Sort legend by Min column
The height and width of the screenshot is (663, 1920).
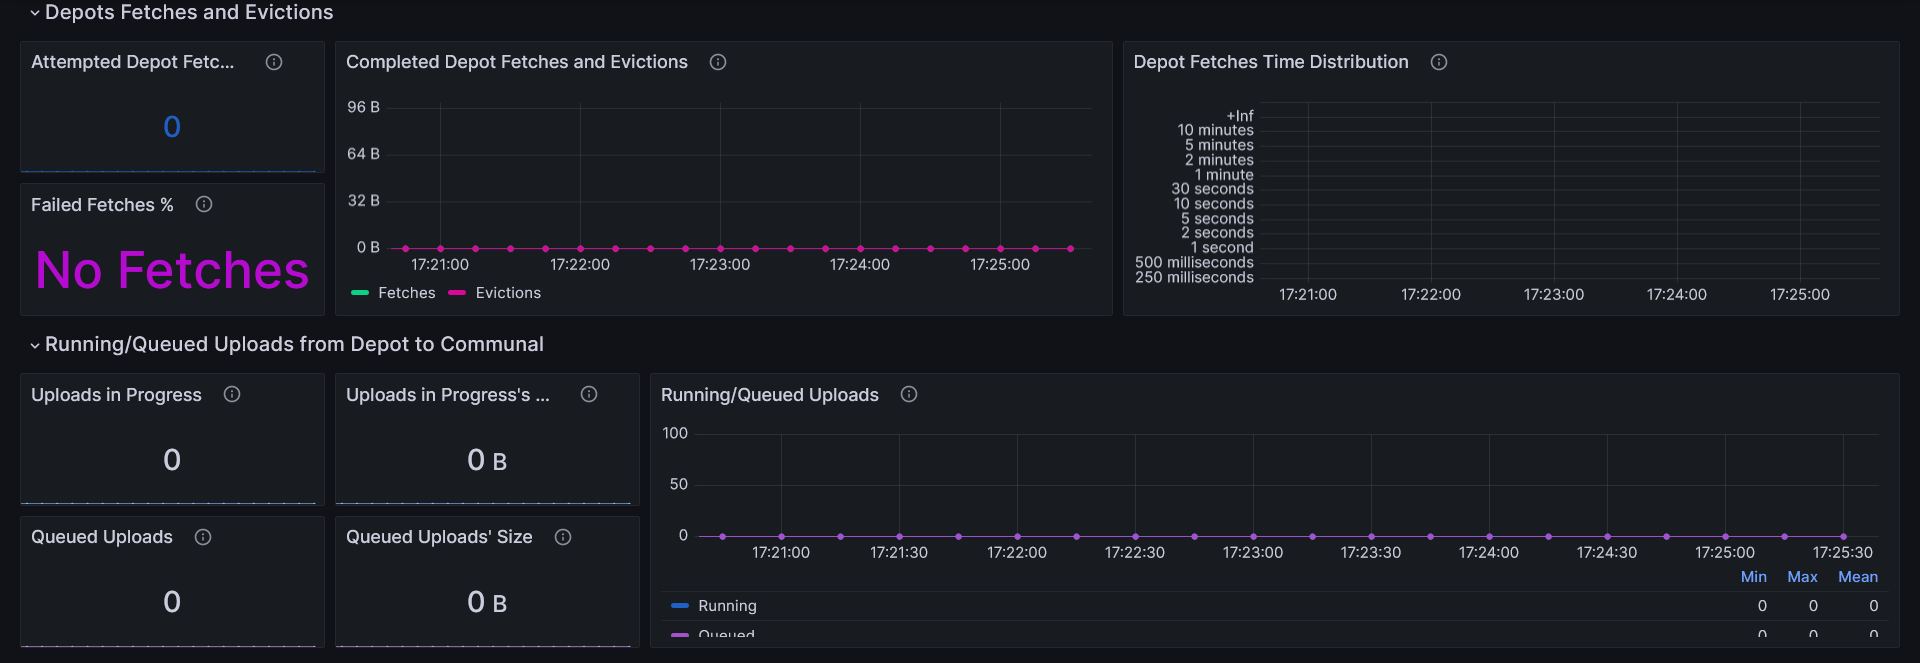coord(1753,577)
